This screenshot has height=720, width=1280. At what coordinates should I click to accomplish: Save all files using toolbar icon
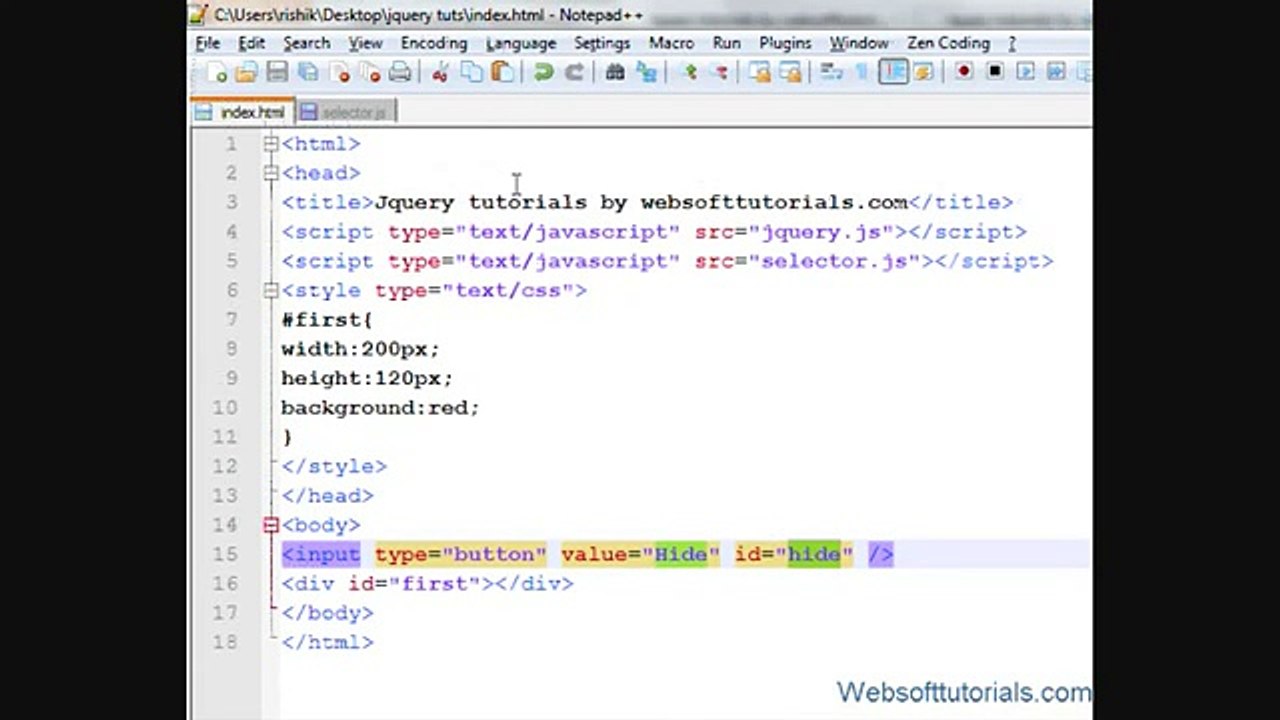[307, 72]
